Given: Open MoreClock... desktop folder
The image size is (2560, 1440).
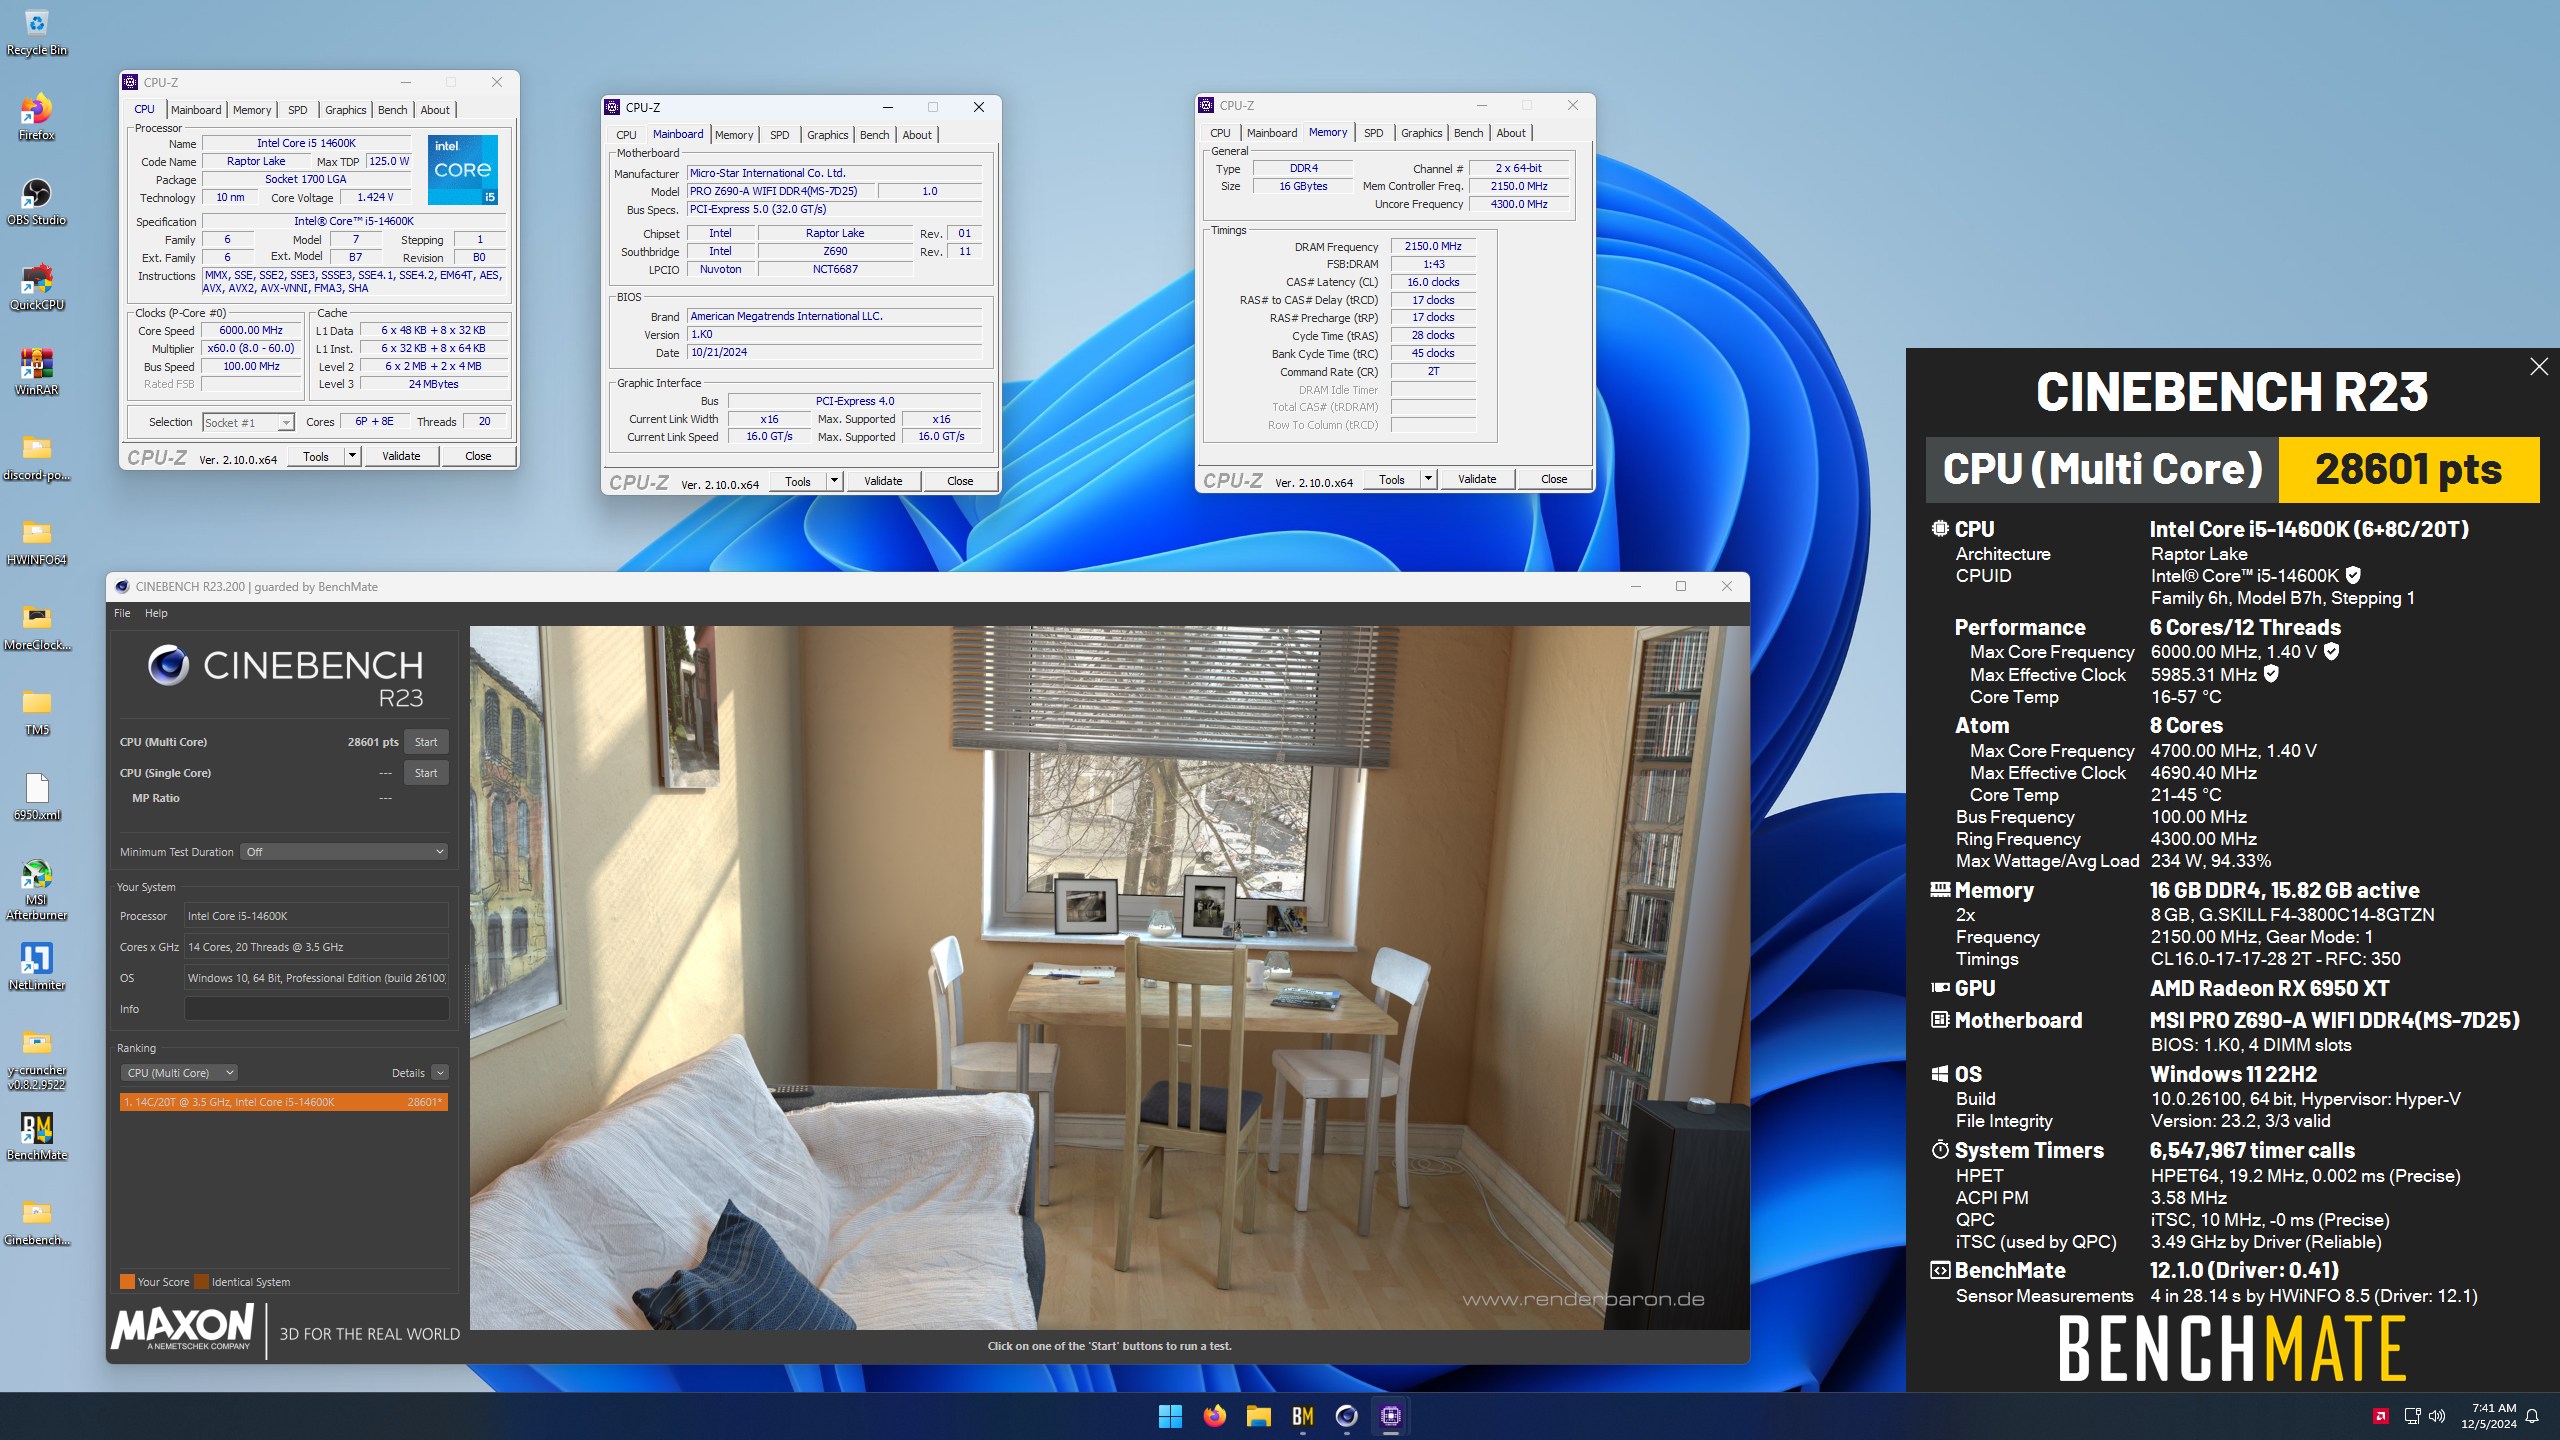Looking at the screenshot, I should [36, 627].
